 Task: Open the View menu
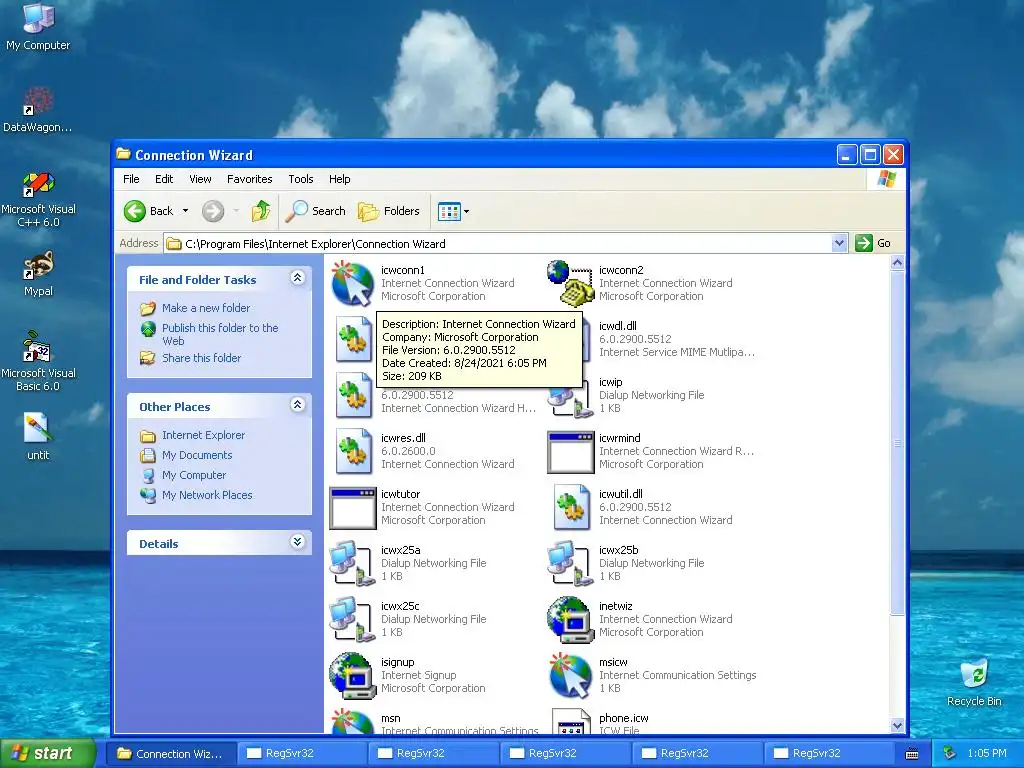point(200,179)
